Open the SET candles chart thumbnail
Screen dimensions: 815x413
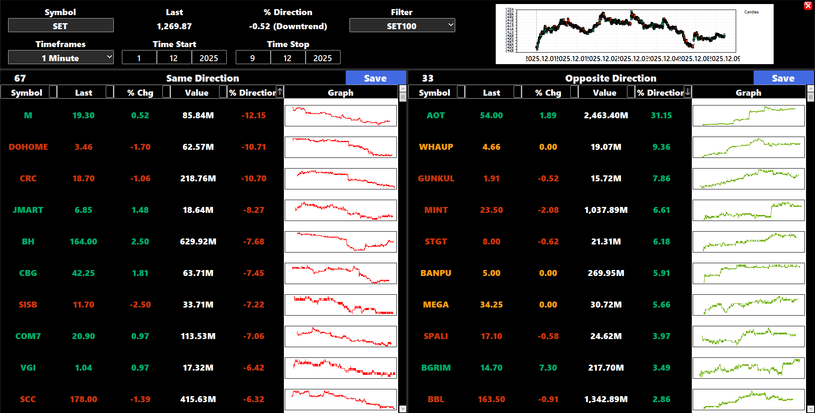(x=640, y=32)
